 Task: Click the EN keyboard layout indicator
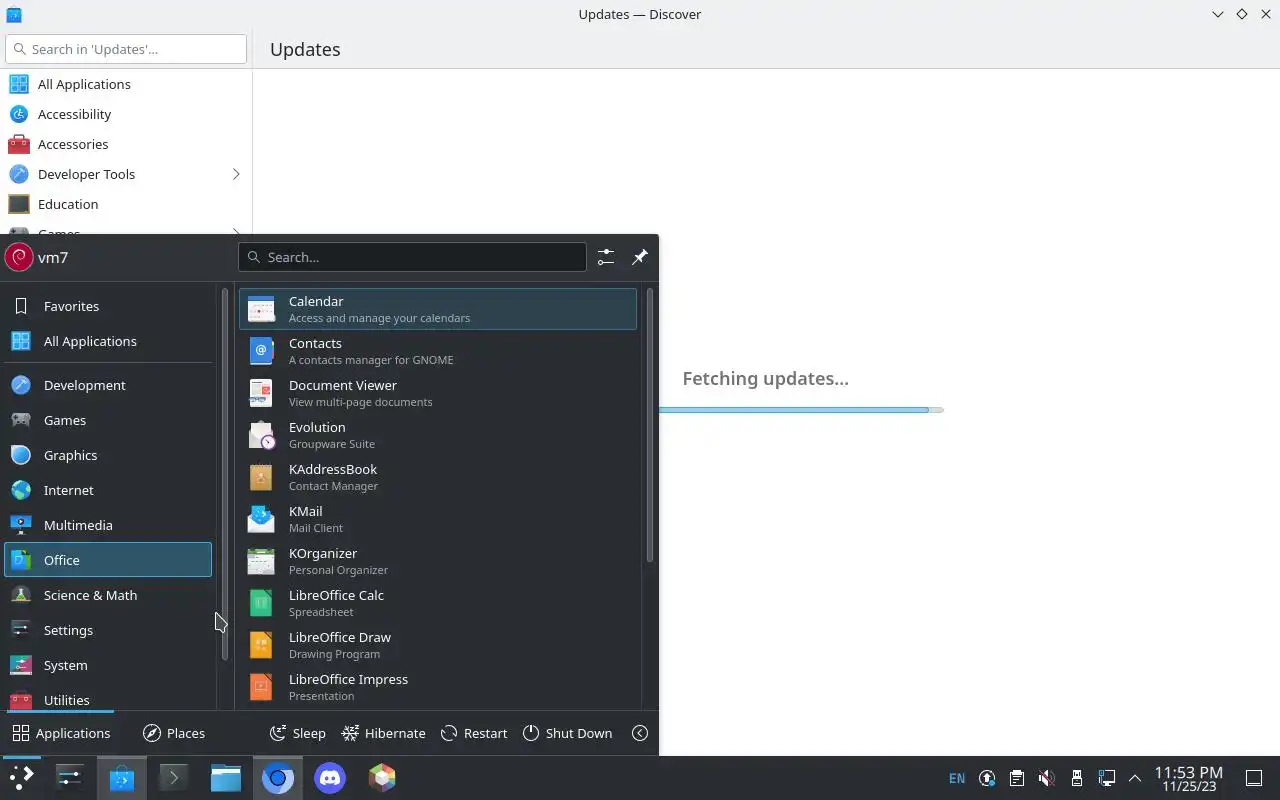(957, 778)
